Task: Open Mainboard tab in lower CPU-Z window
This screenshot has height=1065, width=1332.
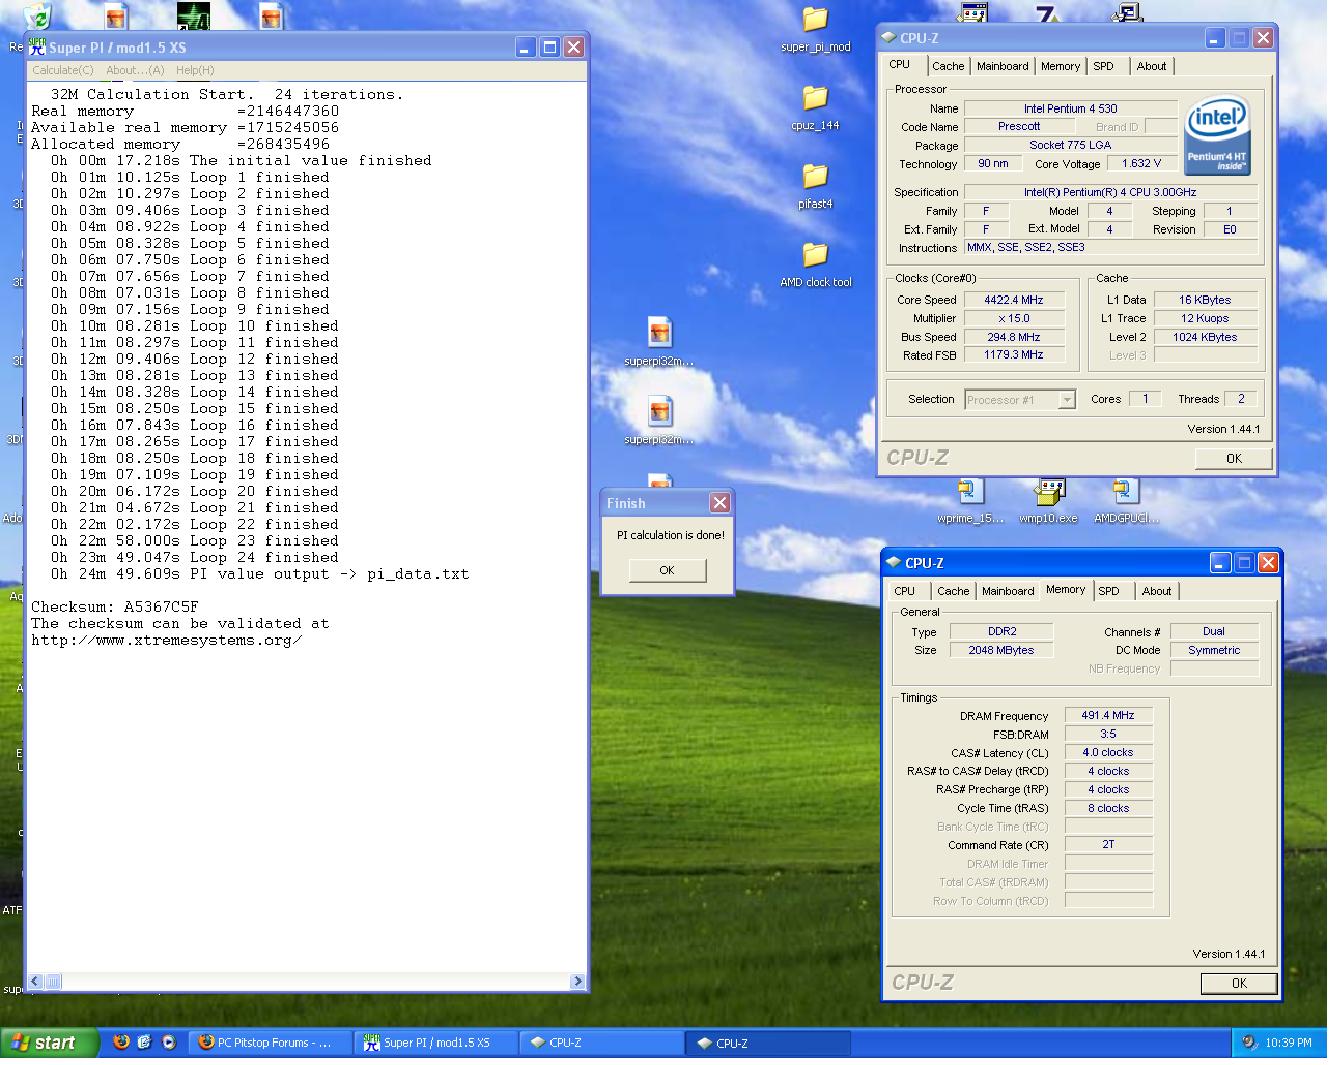Action: [1008, 591]
